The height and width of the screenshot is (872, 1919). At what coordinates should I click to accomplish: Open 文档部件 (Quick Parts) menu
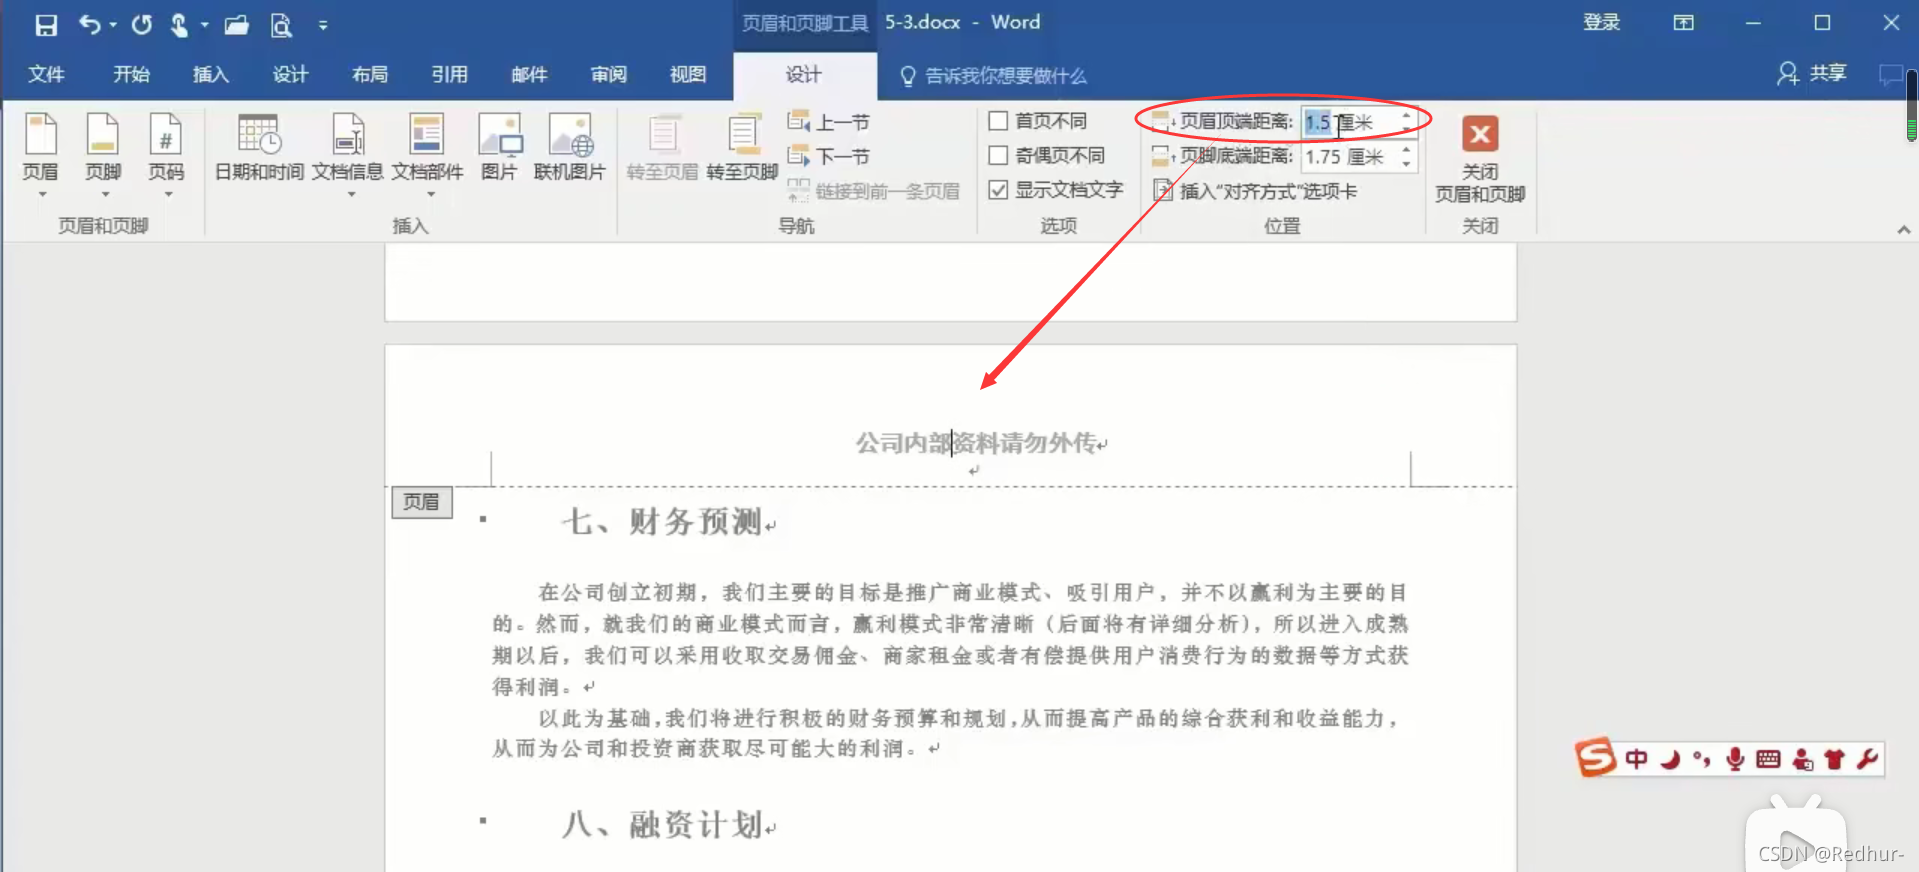pos(427,155)
